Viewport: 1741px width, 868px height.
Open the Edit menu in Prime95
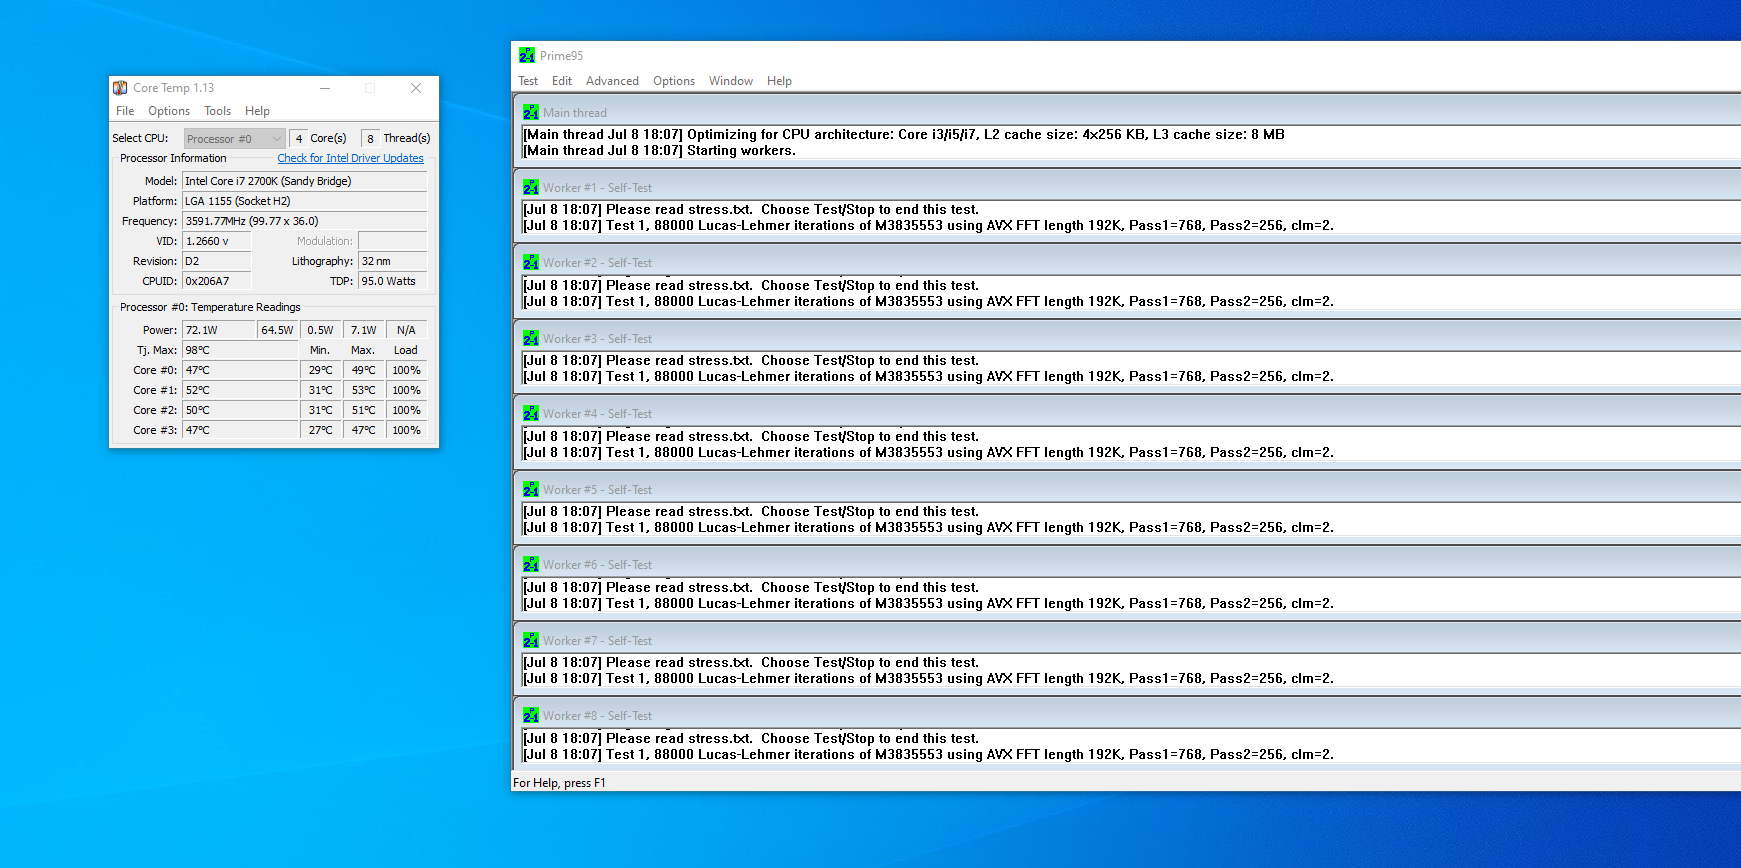point(562,81)
